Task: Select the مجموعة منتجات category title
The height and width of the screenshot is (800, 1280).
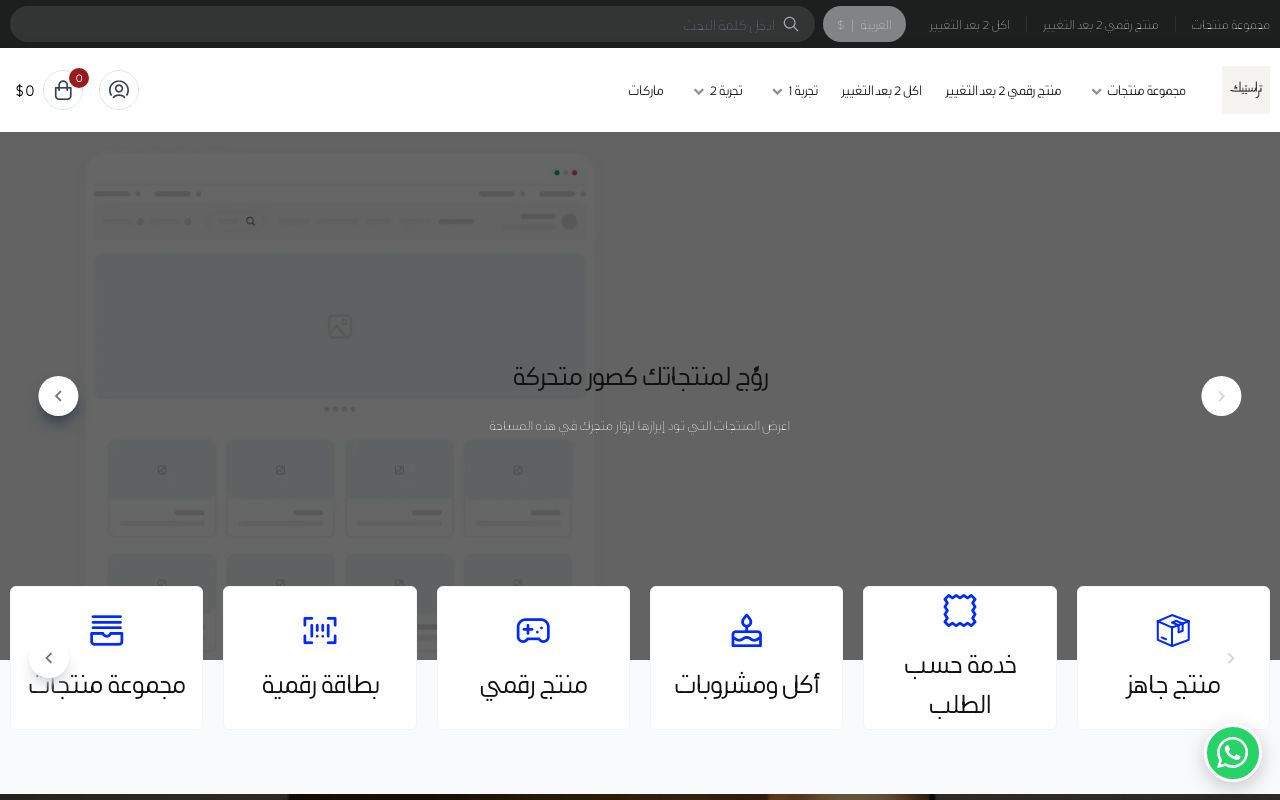Action: 107,685
